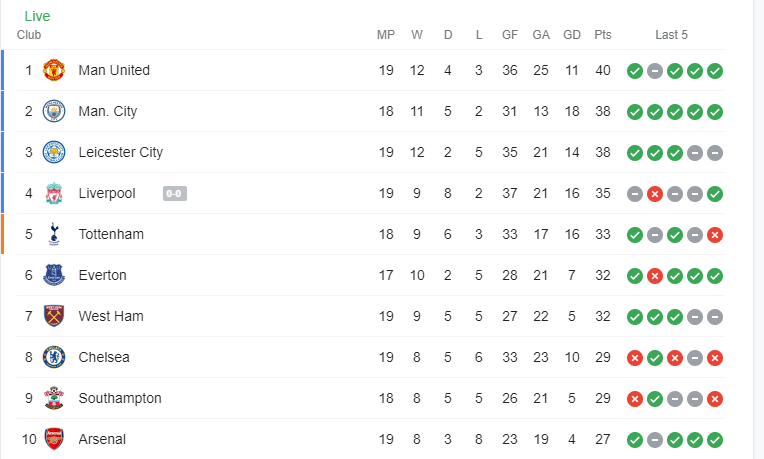The image size is (764, 459).
Task: Click the Man. City club crest
Action: click(54, 111)
